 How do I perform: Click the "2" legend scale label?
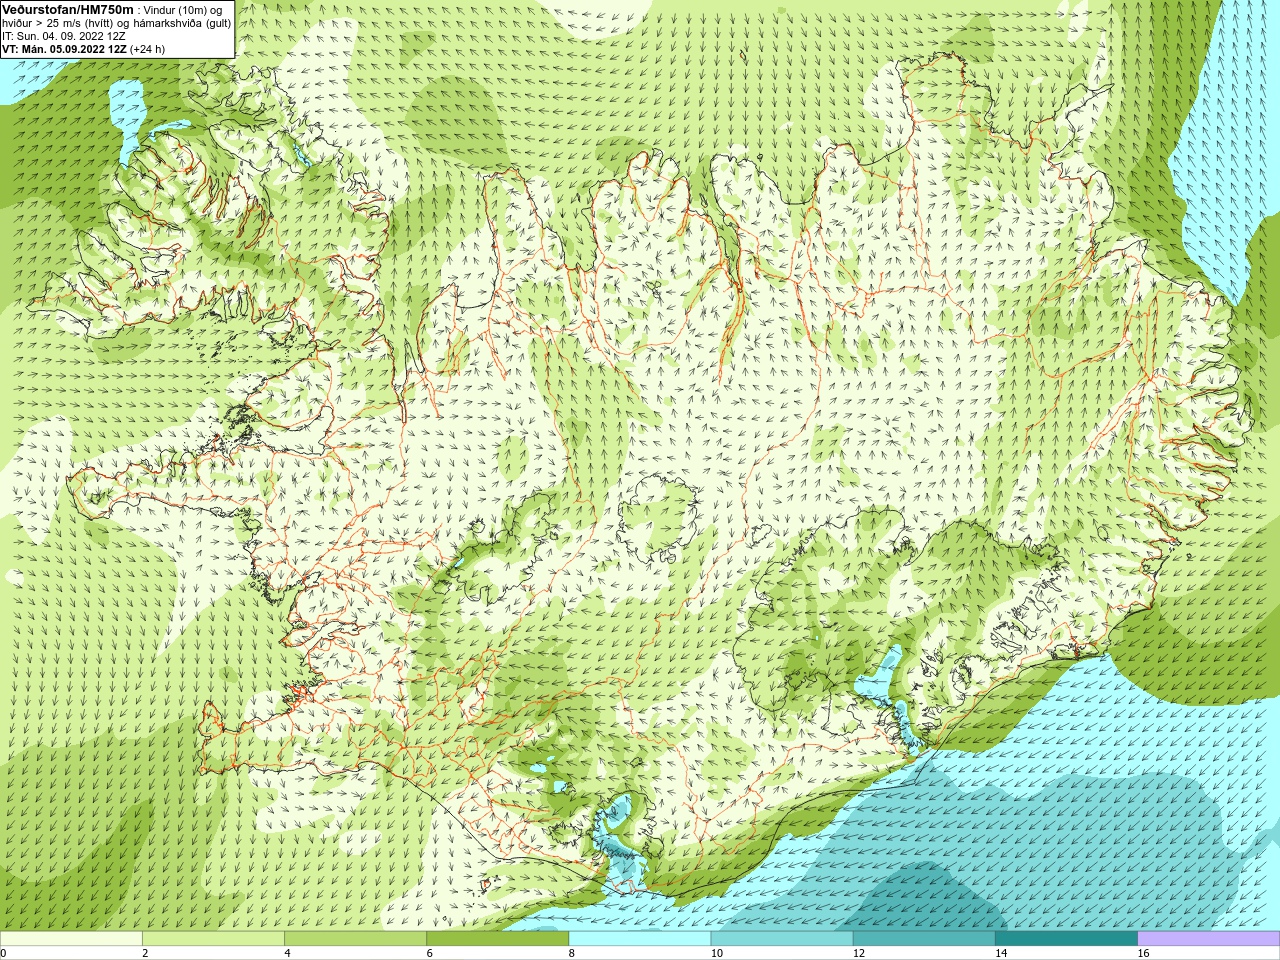tap(146, 953)
